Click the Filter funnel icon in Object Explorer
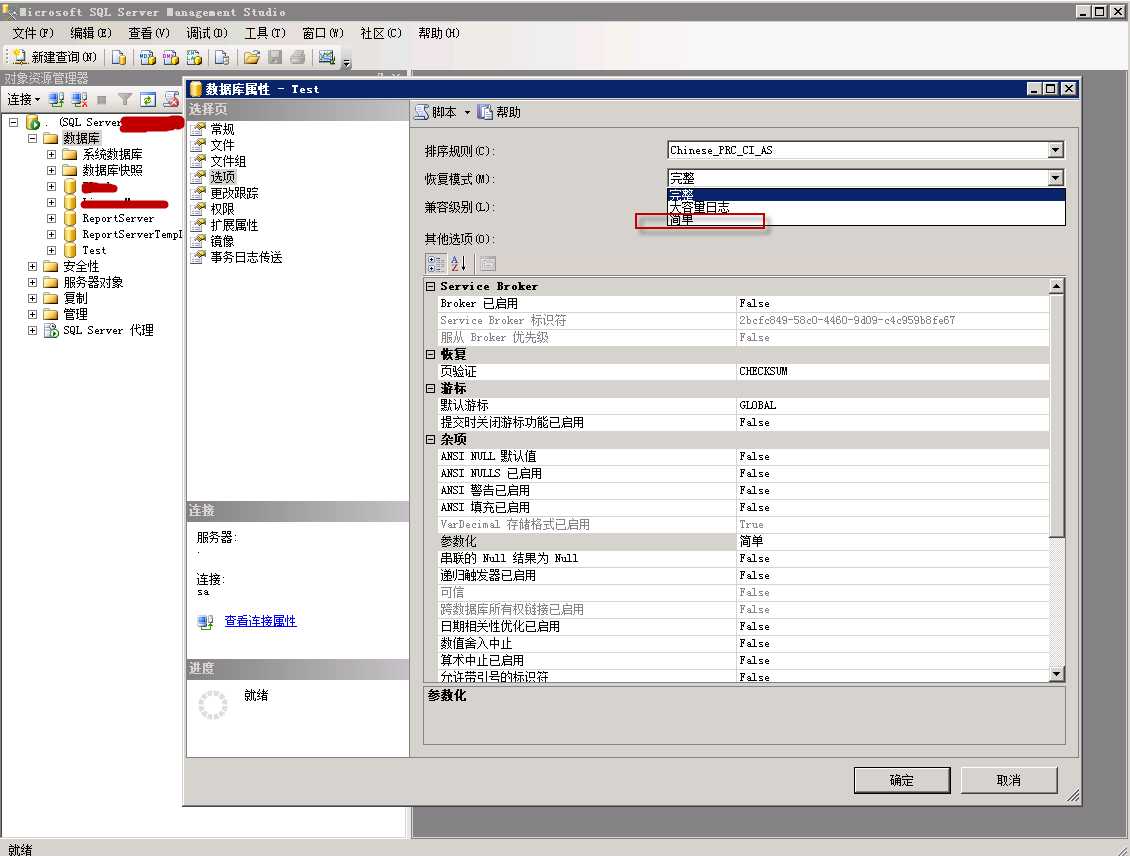The image size is (1130, 856). point(125,99)
